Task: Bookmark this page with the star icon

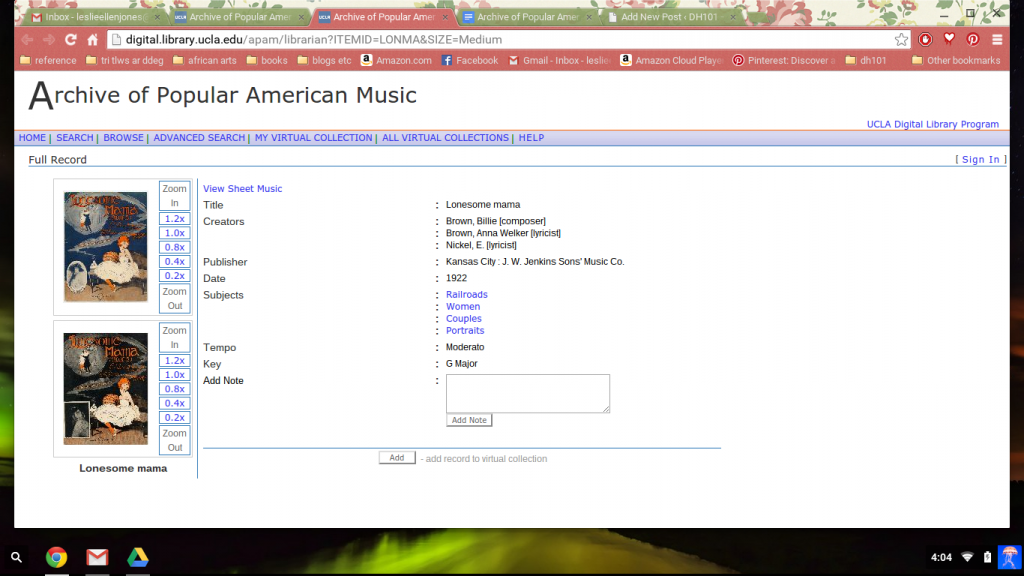Action: 902,39
